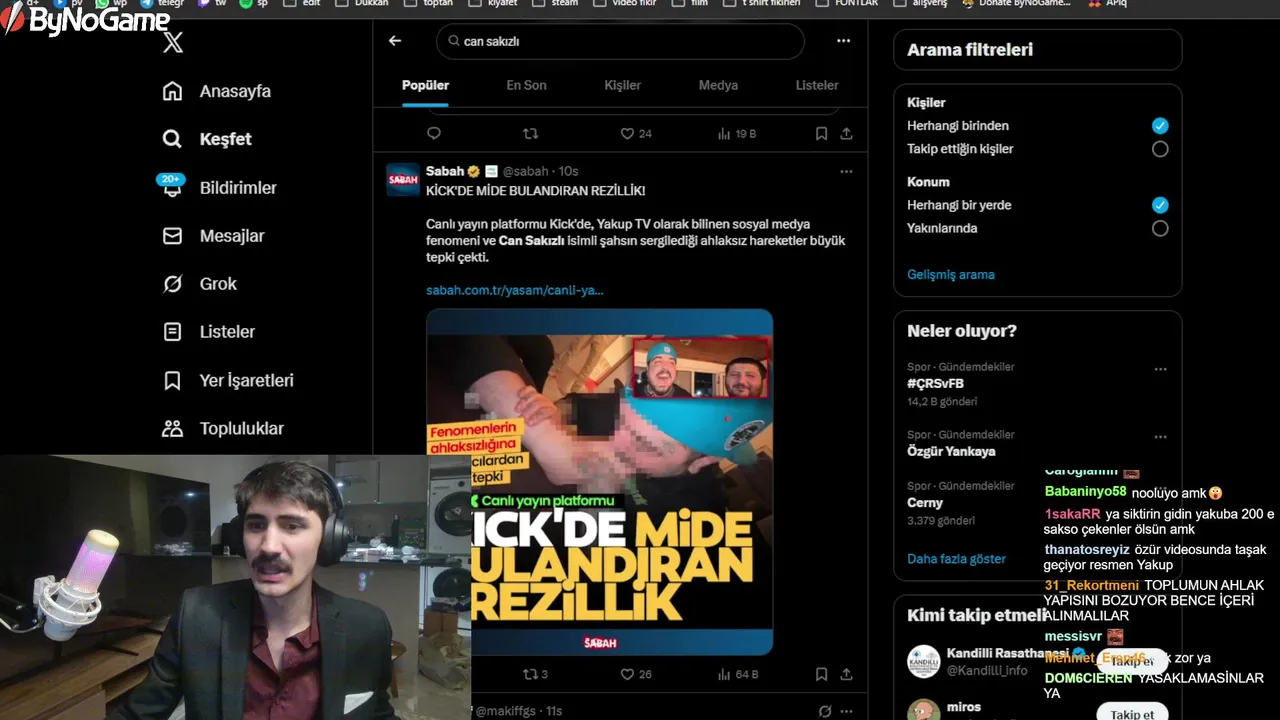
Task: Open #ÇRSvFB trend more options
Action: 1160,369
